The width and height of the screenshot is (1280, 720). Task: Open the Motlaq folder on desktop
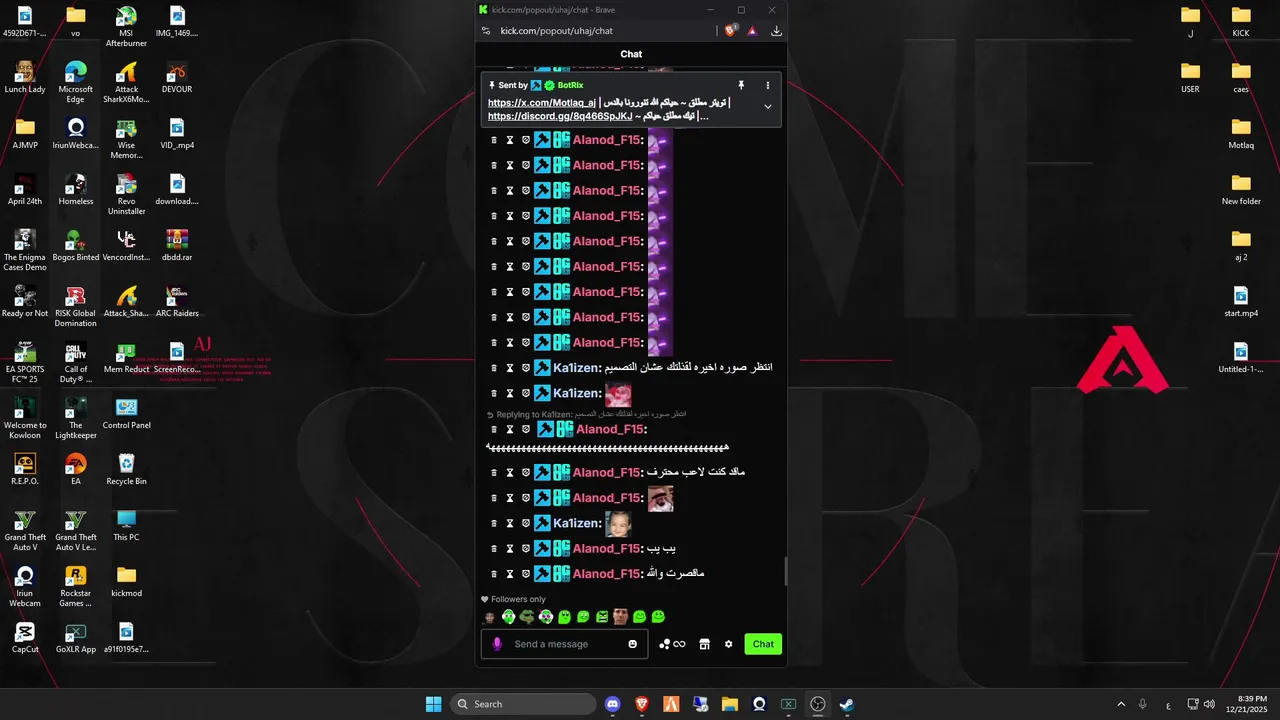tap(1241, 133)
